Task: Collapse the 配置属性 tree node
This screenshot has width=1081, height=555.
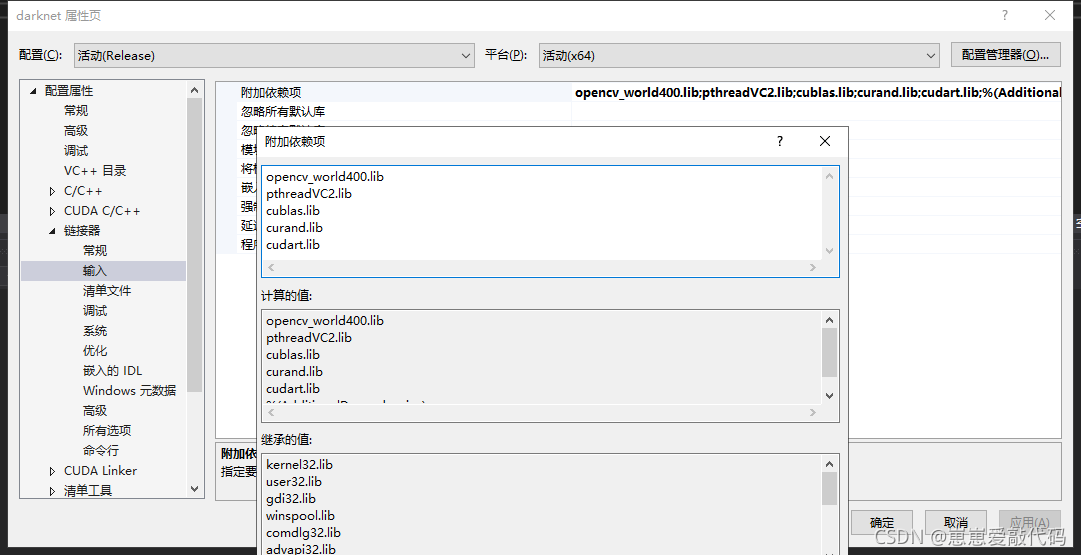Action: click(x=33, y=91)
